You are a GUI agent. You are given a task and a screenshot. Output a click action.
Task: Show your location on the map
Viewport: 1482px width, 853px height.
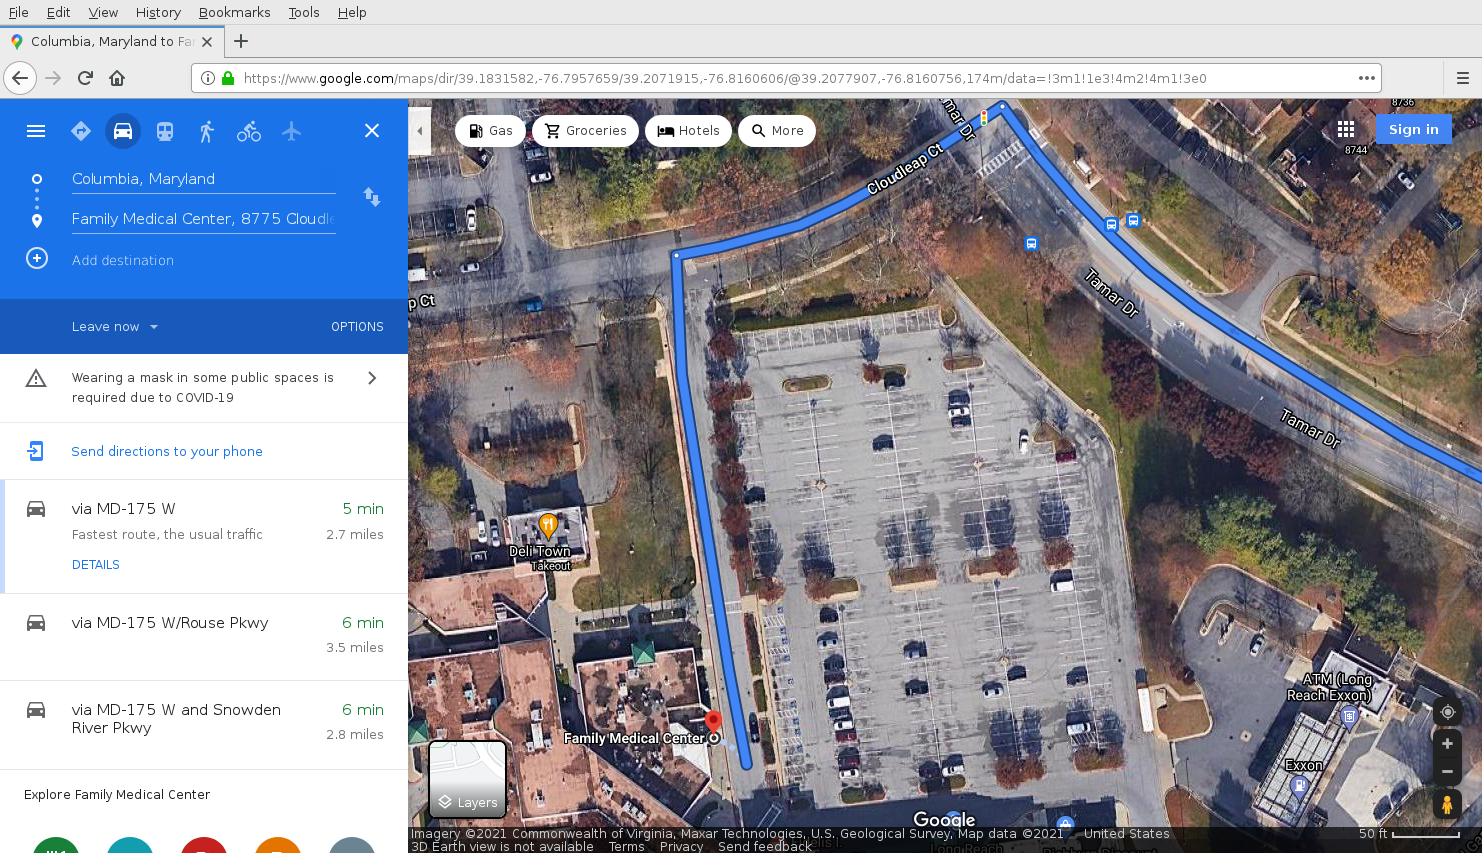click(1447, 712)
